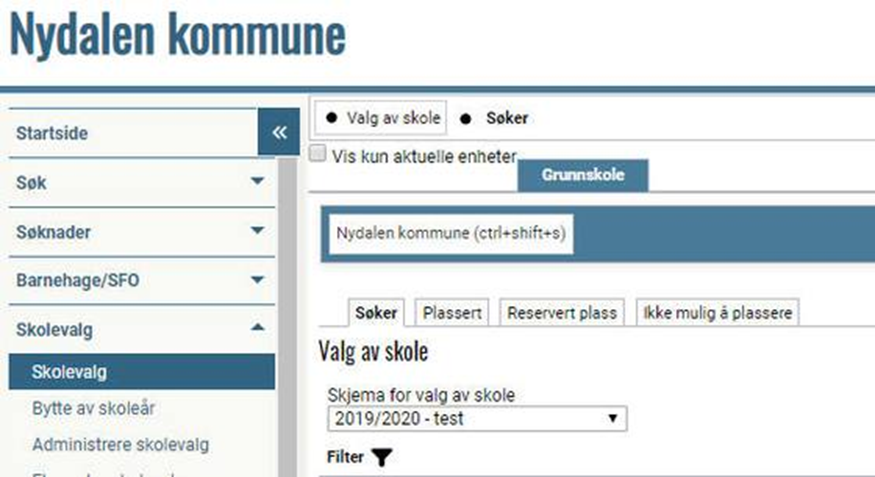Click Nydalen kommune unit selector button
Screen dimensions: 875x477
click(451, 233)
